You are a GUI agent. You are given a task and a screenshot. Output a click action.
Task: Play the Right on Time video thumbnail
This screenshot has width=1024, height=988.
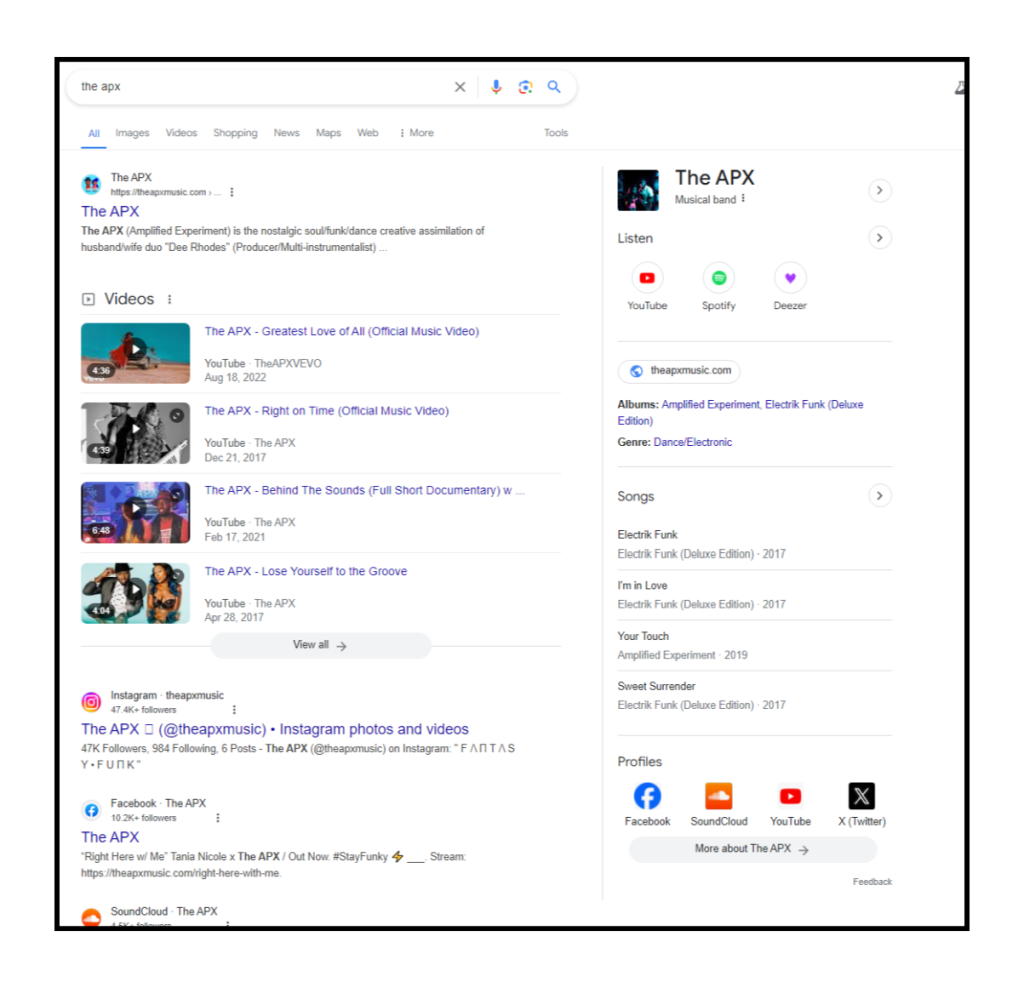135,432
